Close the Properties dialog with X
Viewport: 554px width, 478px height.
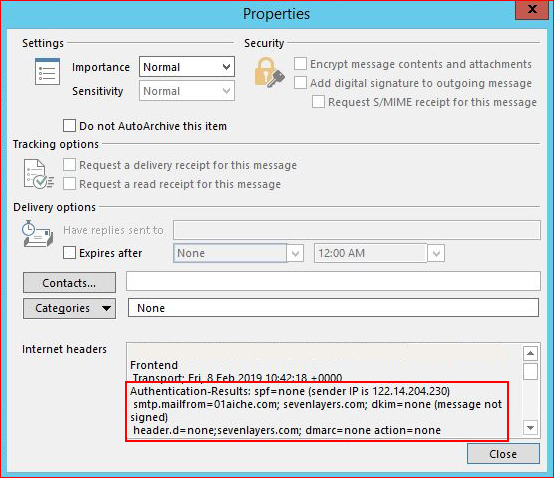pyautogui.click(x=532, y=9)
